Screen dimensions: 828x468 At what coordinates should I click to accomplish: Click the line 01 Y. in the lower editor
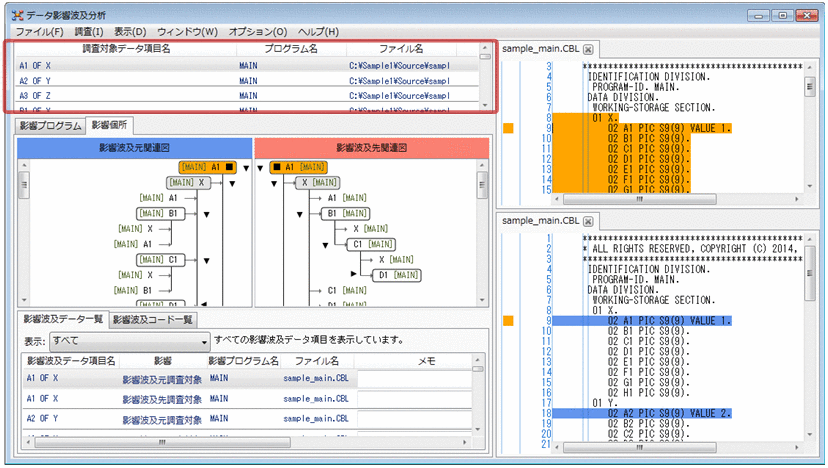605,403
